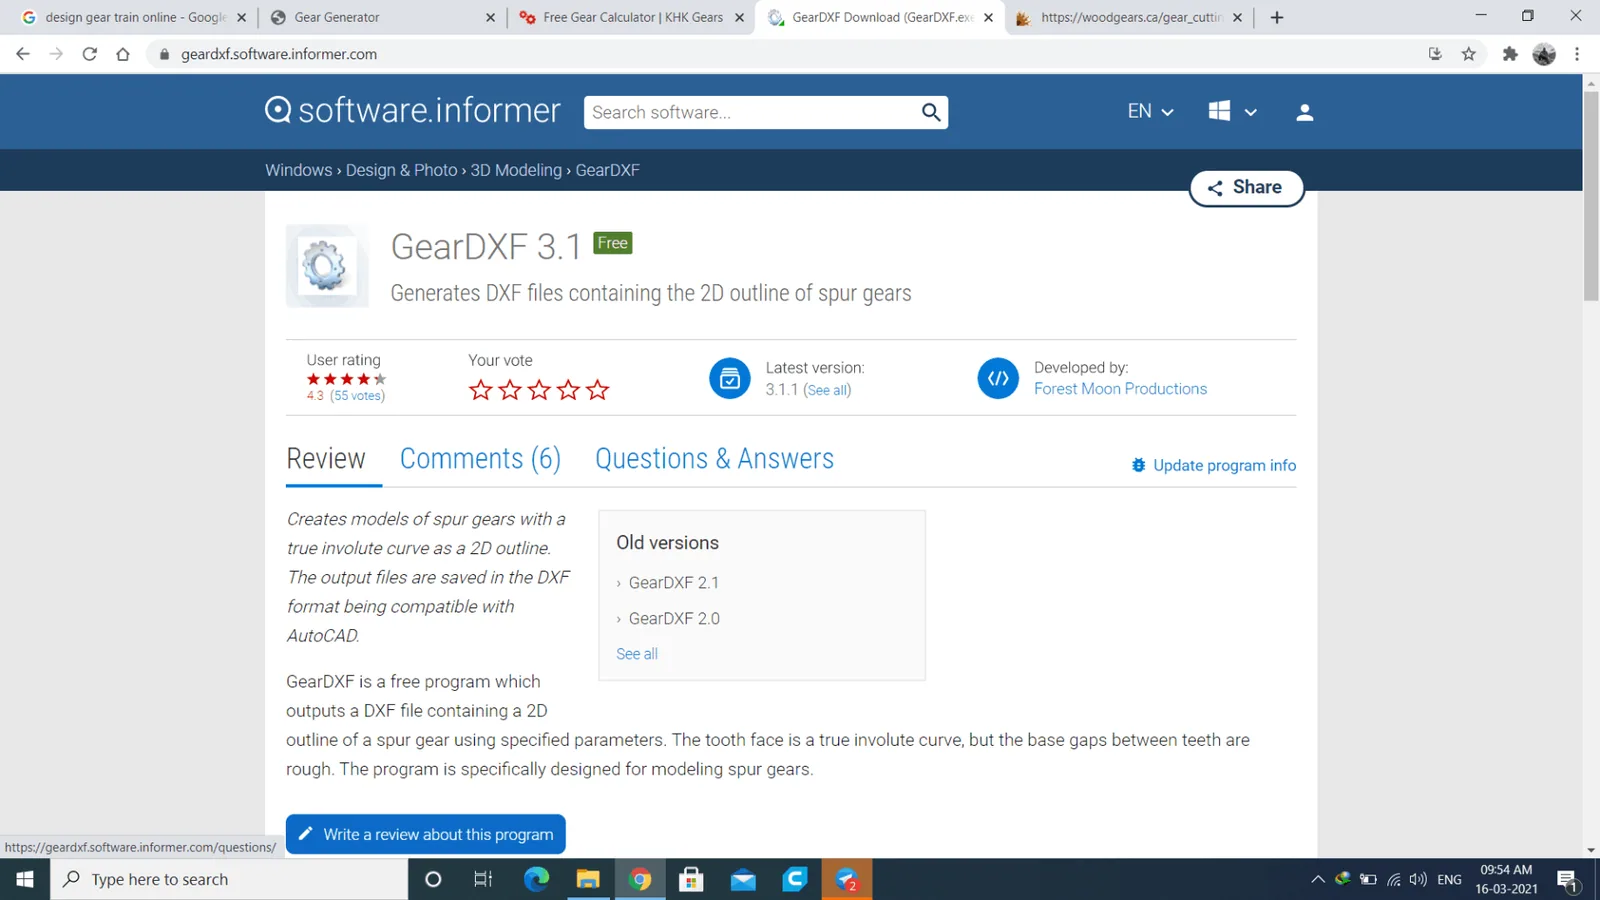
Task: Show hidden system tray icons
Action: pos(1318,880)
